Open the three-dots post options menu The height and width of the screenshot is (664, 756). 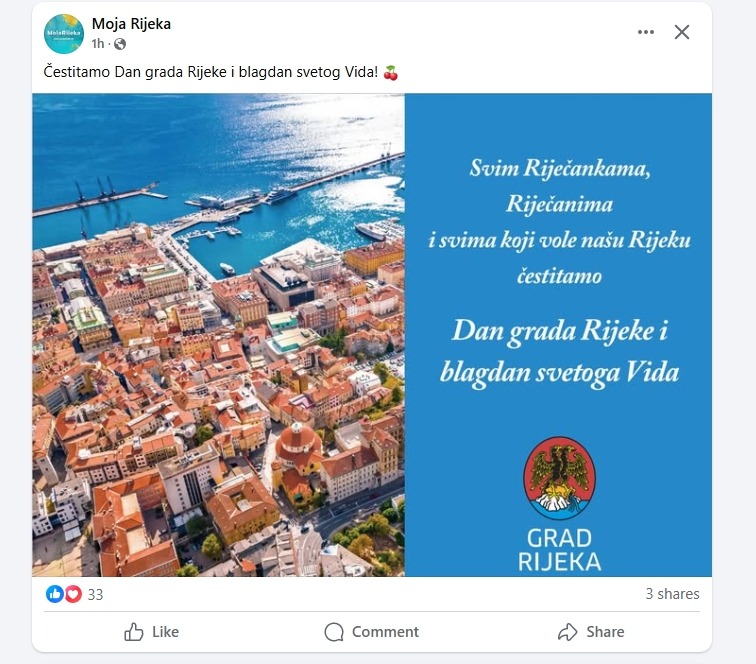coord(646,32)
